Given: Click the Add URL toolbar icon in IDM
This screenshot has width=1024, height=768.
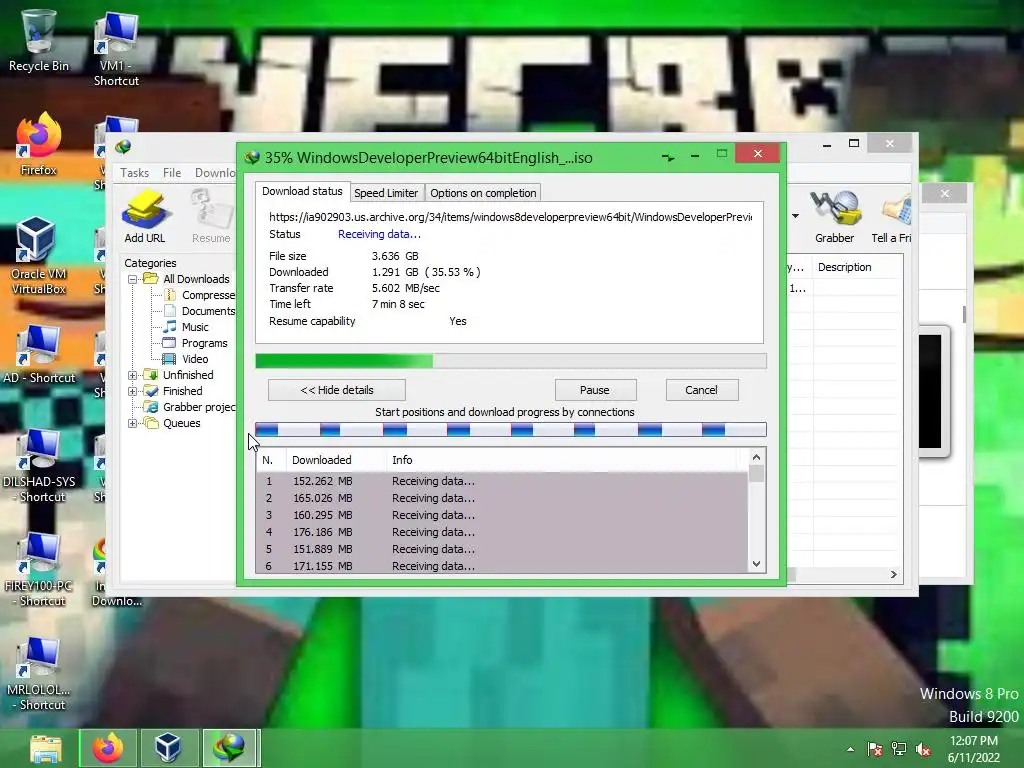Looking at the screenshot, I should 145,216.
